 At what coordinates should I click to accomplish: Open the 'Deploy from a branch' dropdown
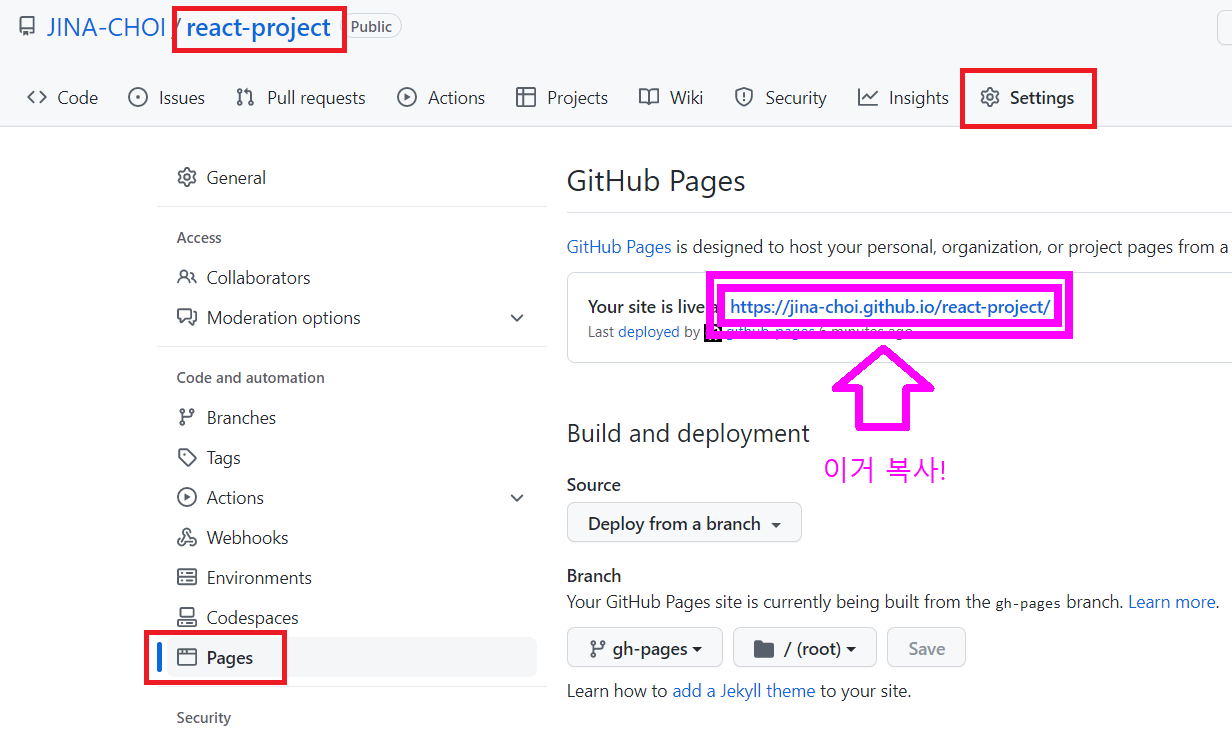(x=684, y=522)
